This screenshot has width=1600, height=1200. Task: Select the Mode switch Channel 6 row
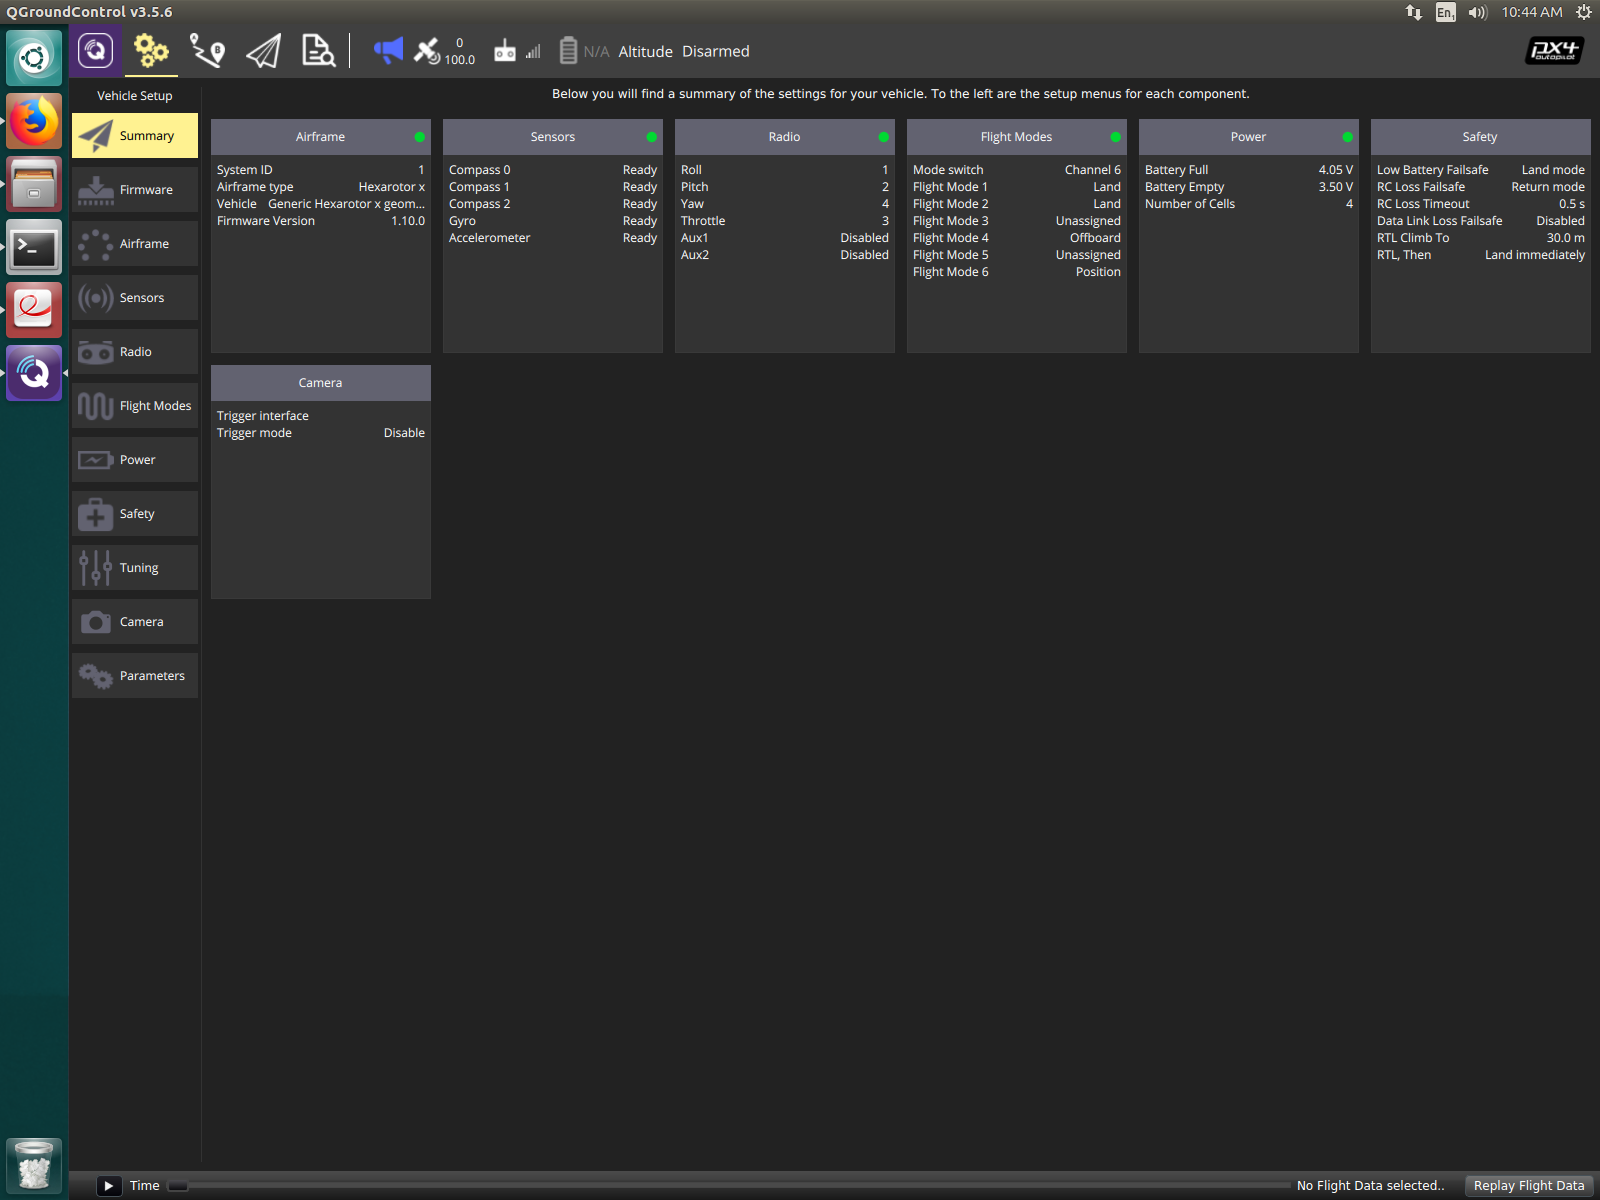pos(1017,170)
